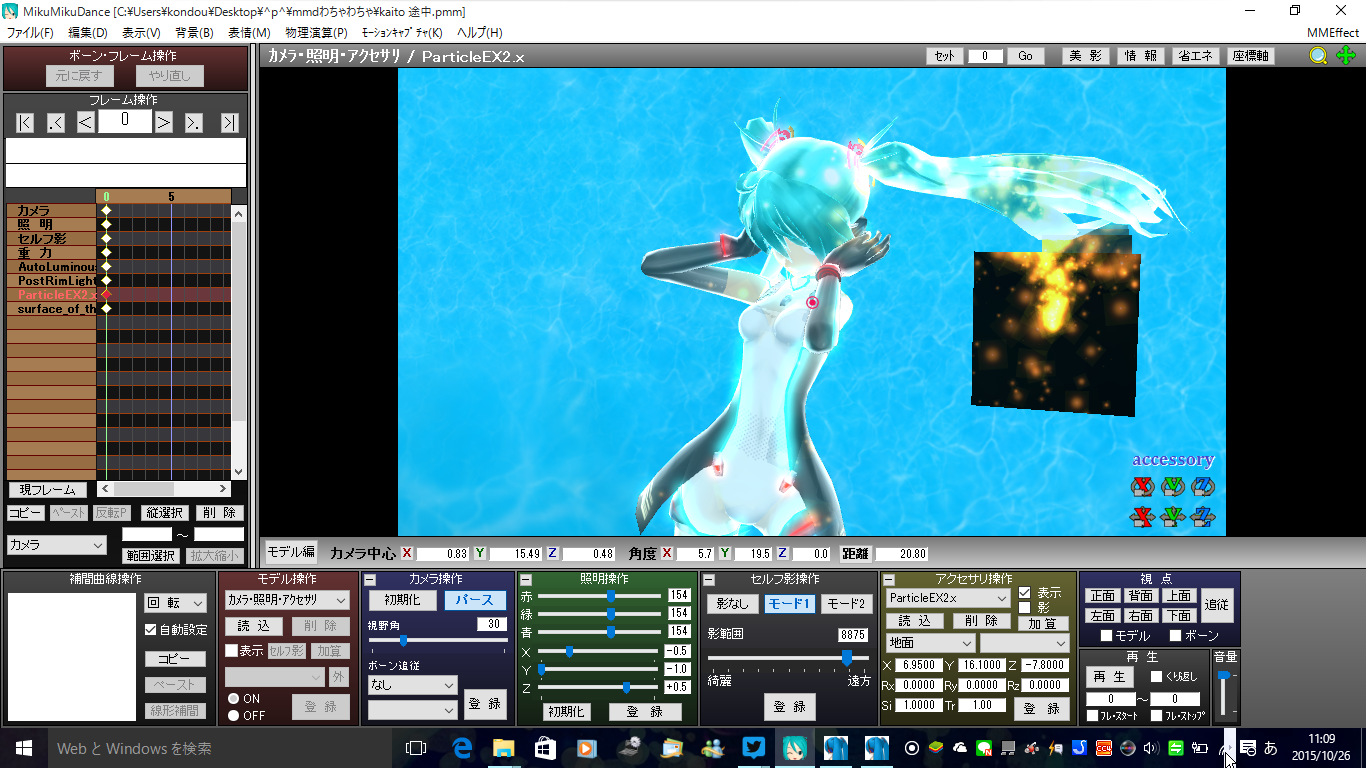Open File Explorer from the taskbar
Image resolution: width=1366 pixels, height=768 pixels.
coord(503,747)
